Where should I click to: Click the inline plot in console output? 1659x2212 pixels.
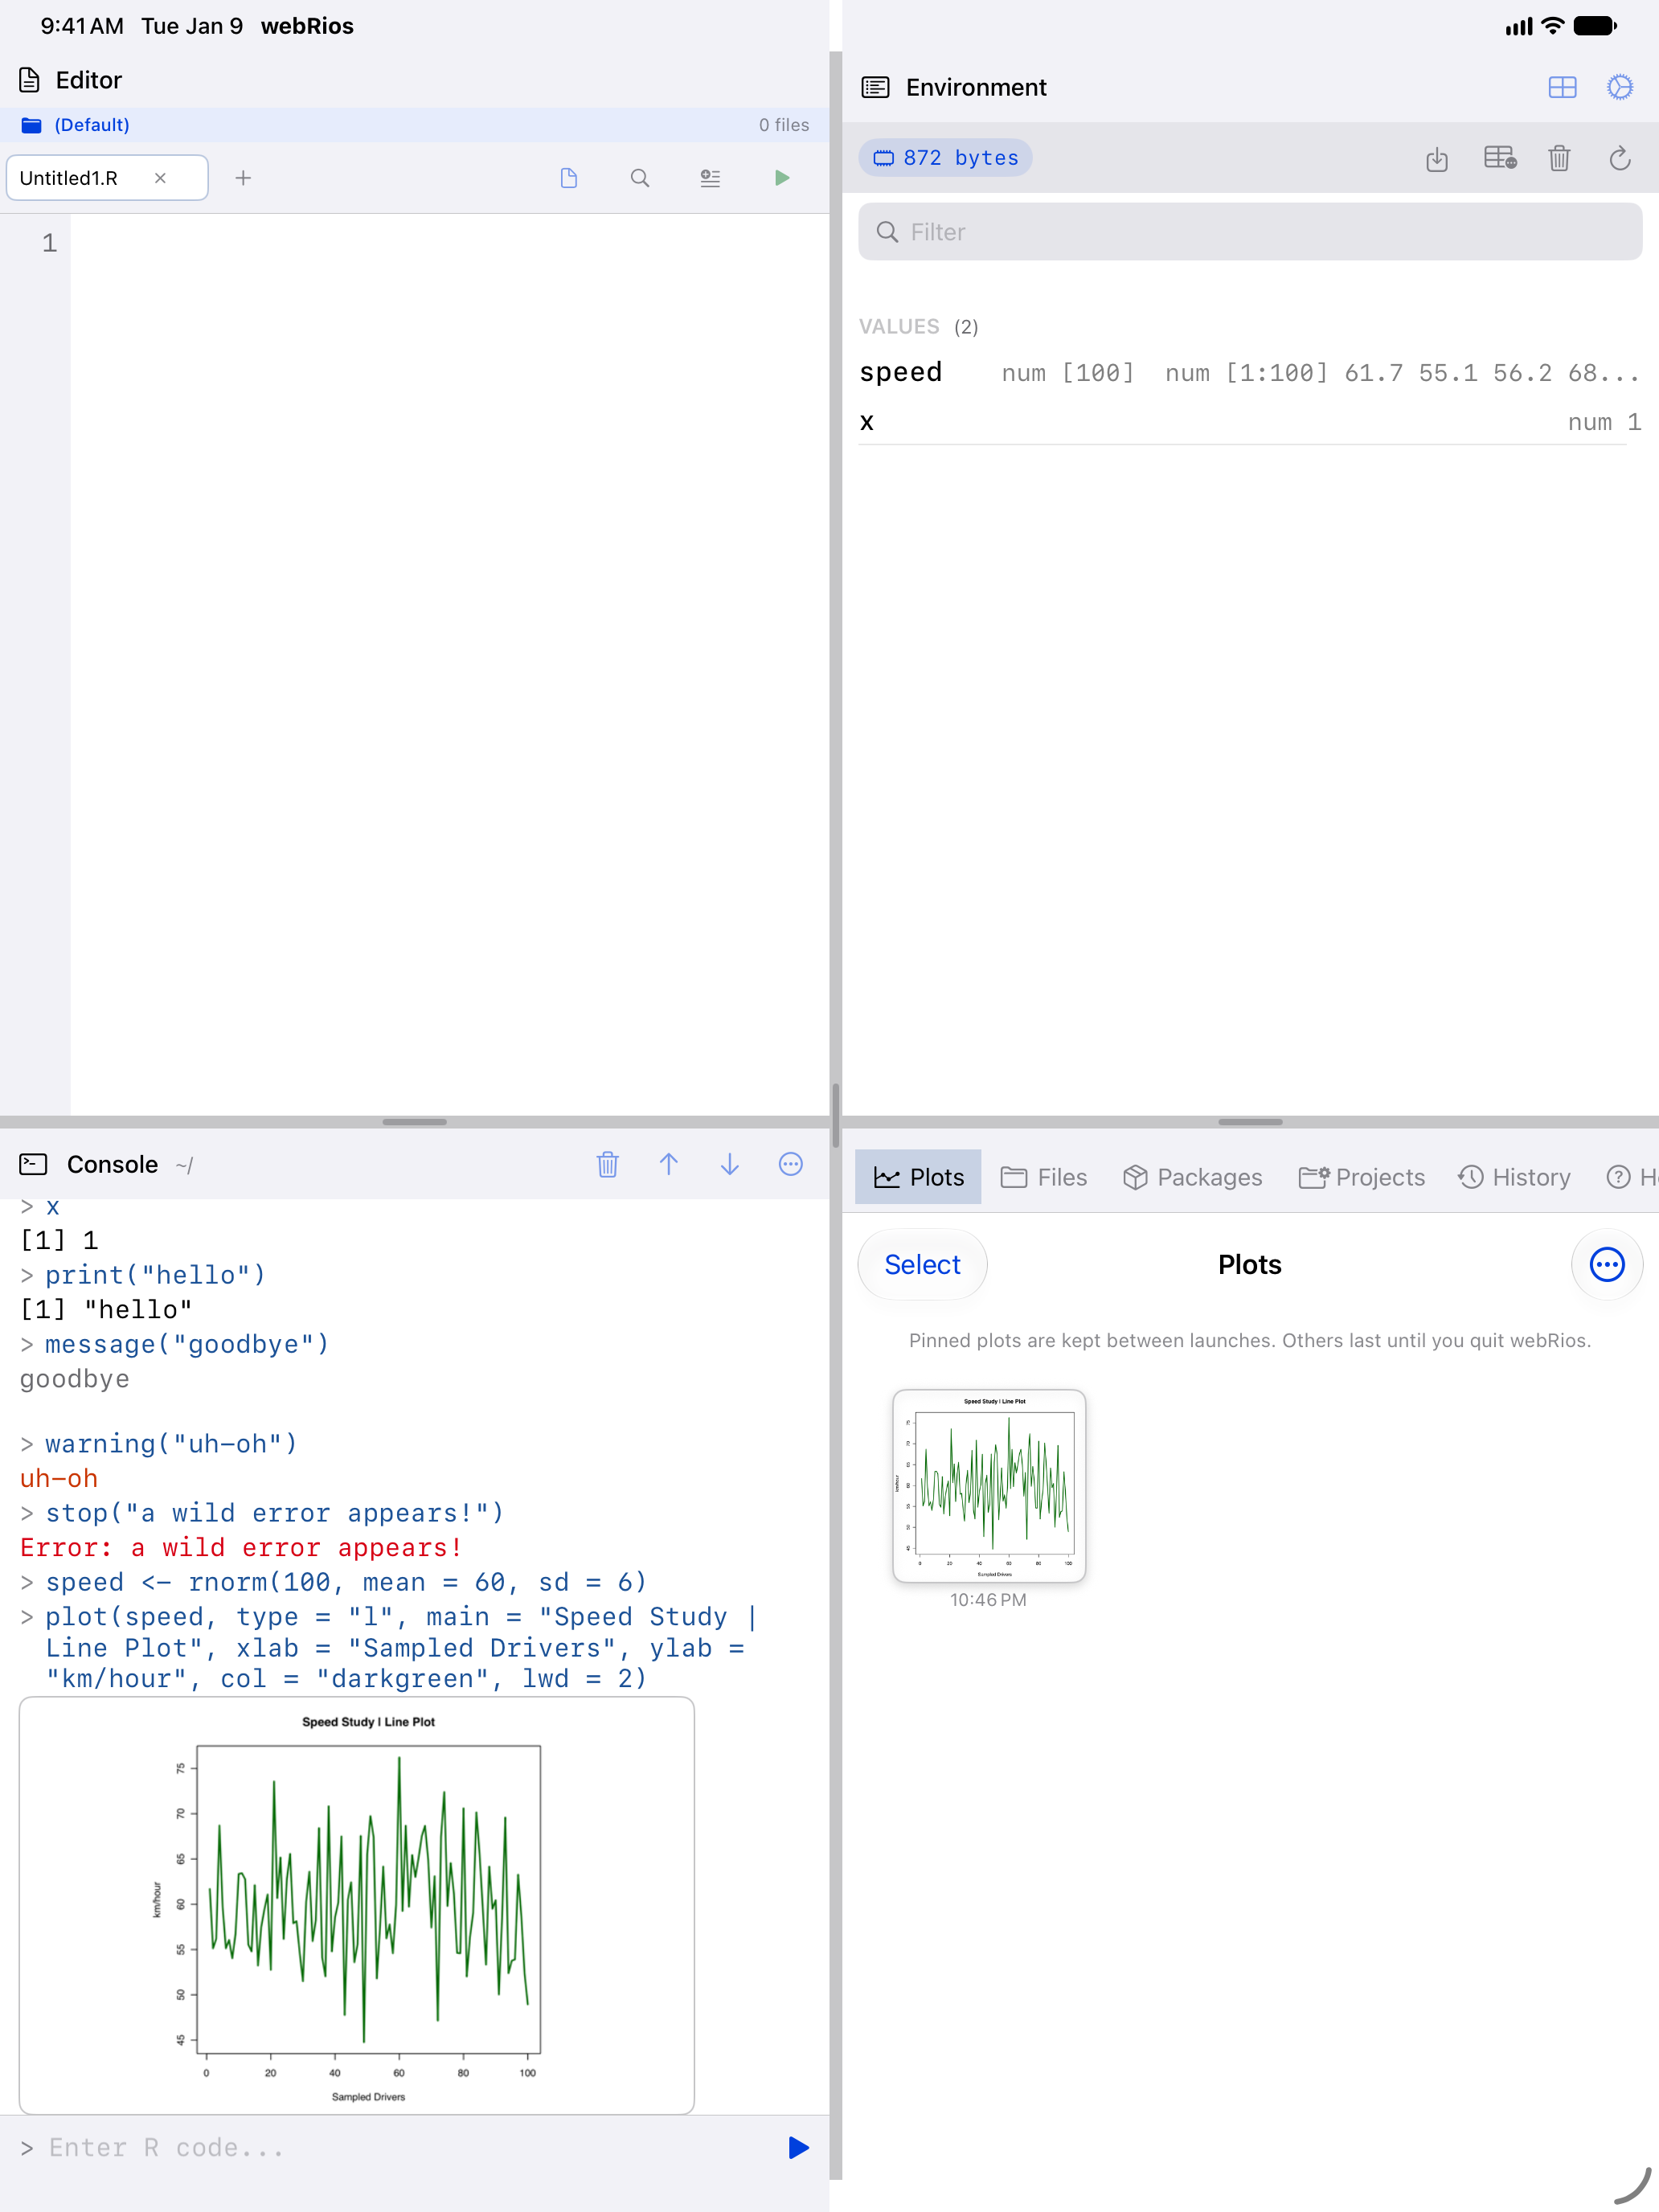tap(357, 1906)
